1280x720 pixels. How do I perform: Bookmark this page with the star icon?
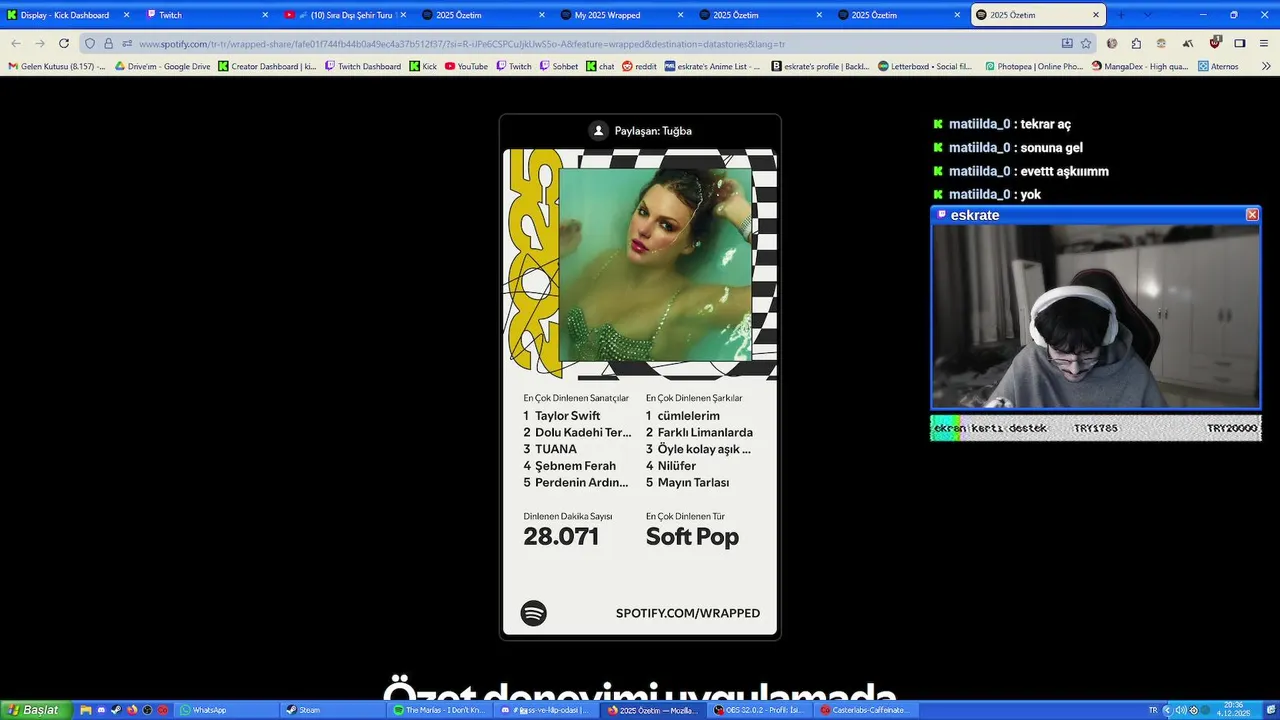pos(1086,43)
